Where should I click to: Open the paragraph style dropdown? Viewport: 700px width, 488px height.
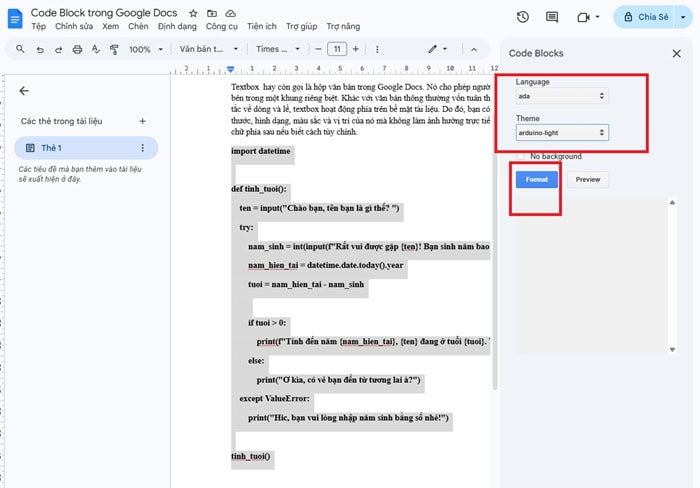pos(209,49)
